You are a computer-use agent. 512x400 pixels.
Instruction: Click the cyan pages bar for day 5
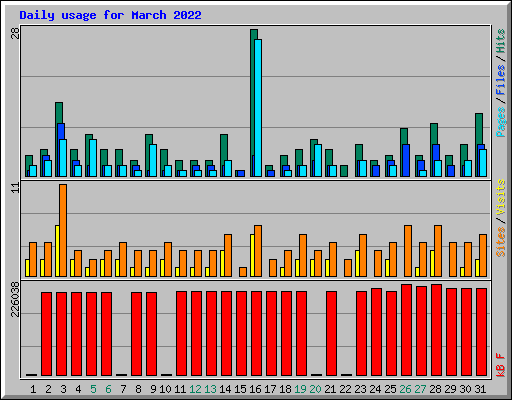point(93,158)
